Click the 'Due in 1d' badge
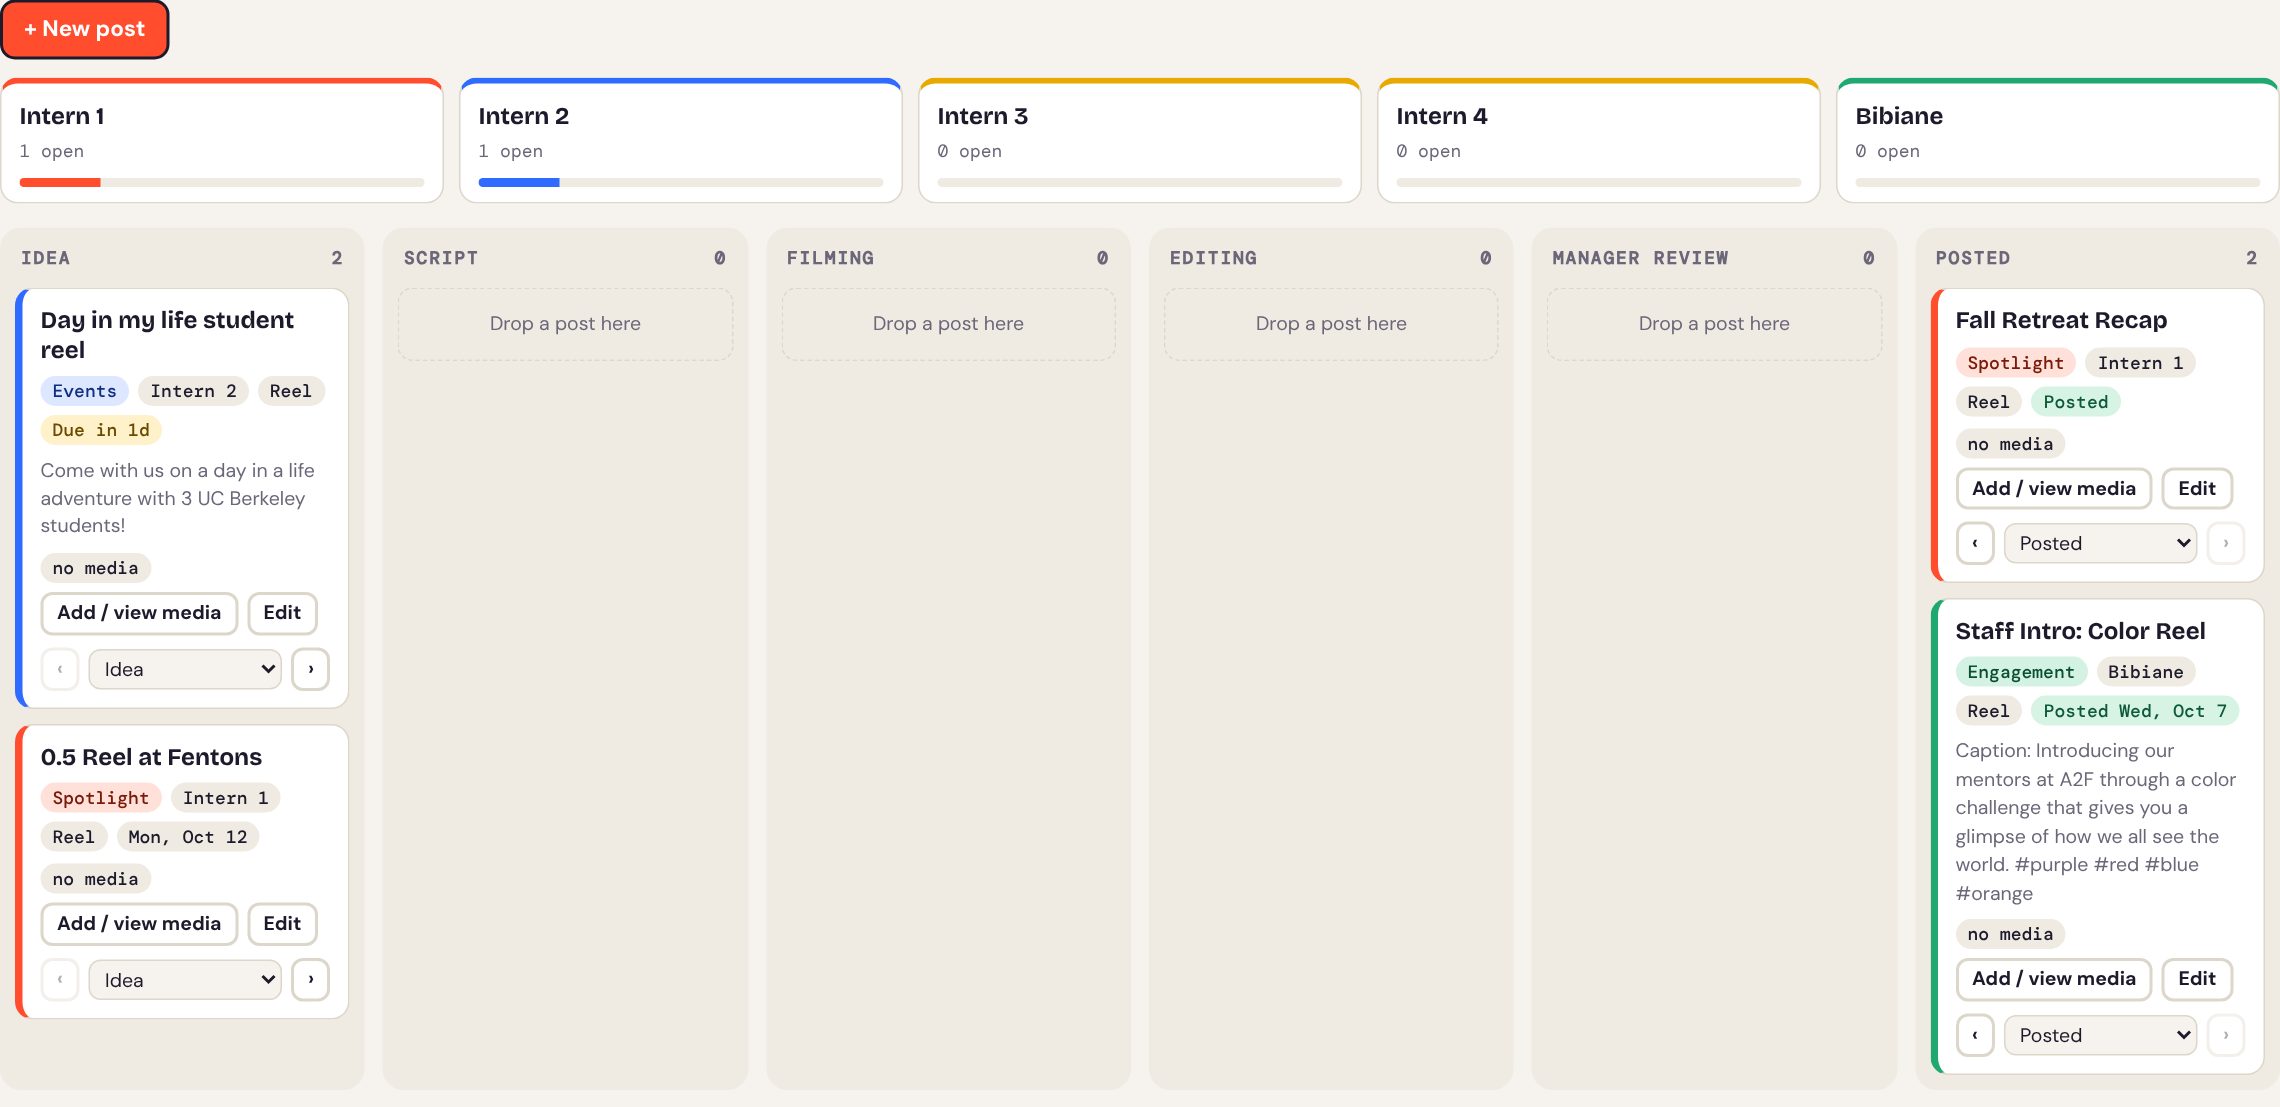The height and width of the screenshot is (1107, 2280). 101,430
